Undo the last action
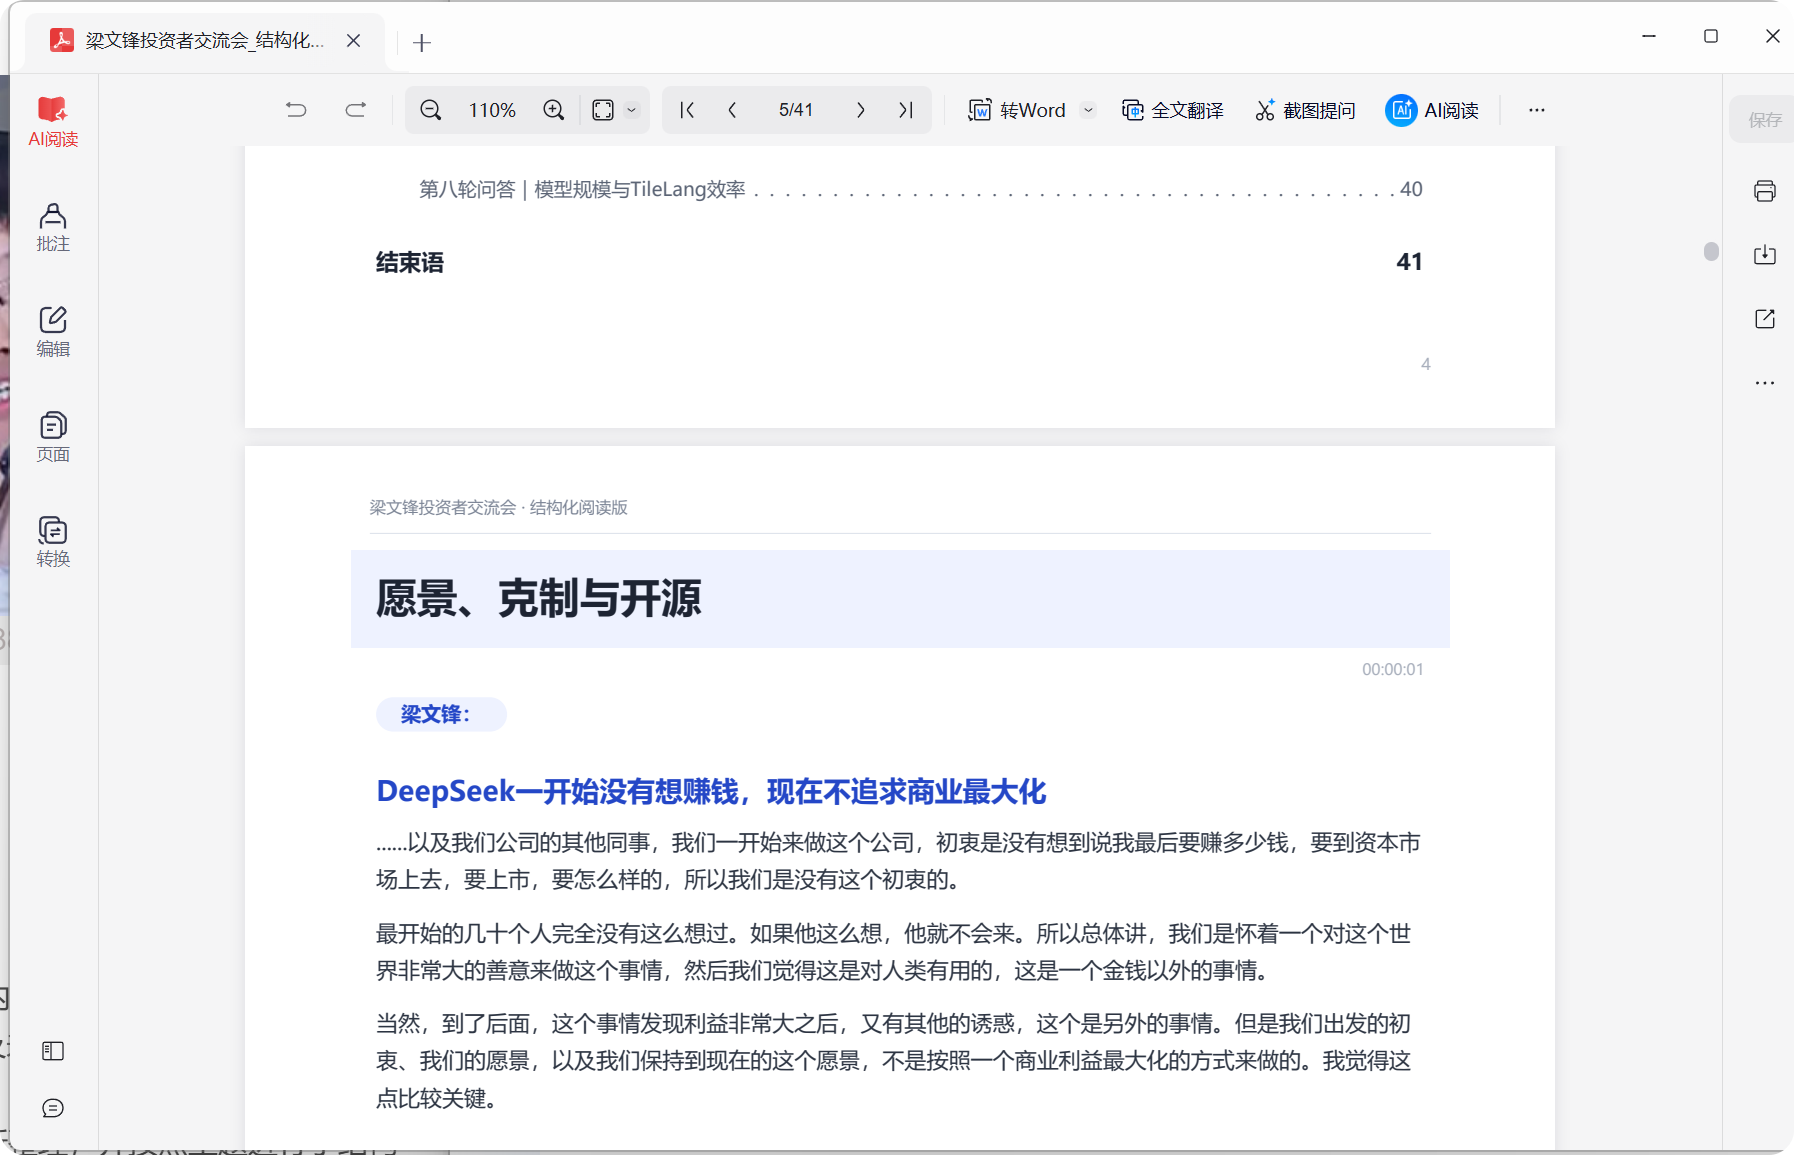The height and width of the screenshot is (1155, 1794). pos(296,110)
